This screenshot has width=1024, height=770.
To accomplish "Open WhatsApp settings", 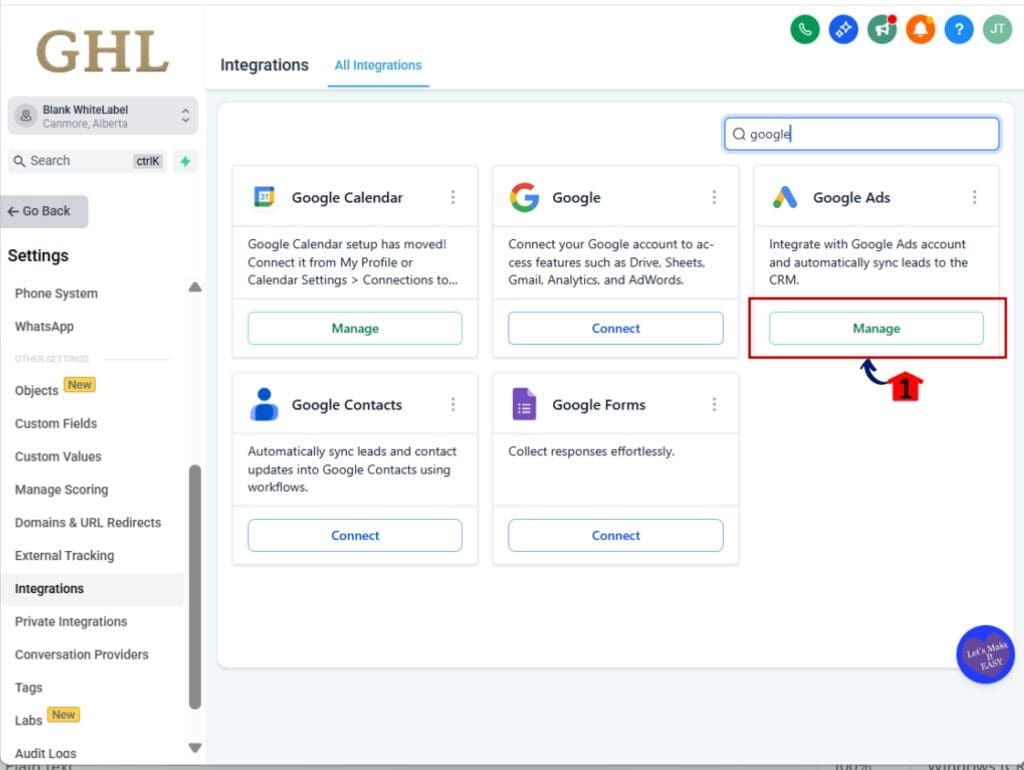I will 44,326.
